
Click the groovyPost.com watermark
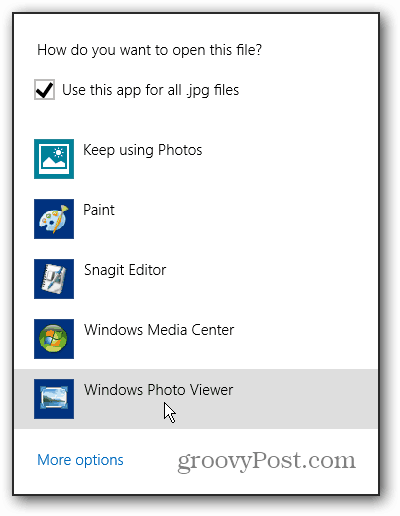pyautogui.click(x=267, y=462)
